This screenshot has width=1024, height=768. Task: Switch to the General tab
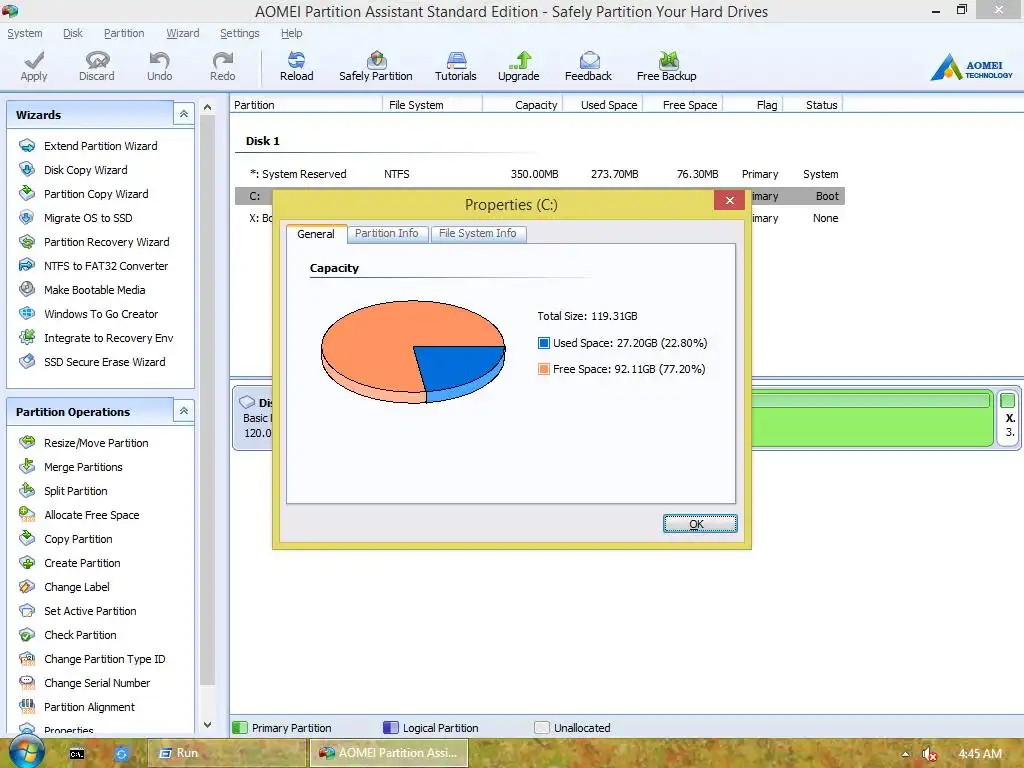(x=316, y=234)
